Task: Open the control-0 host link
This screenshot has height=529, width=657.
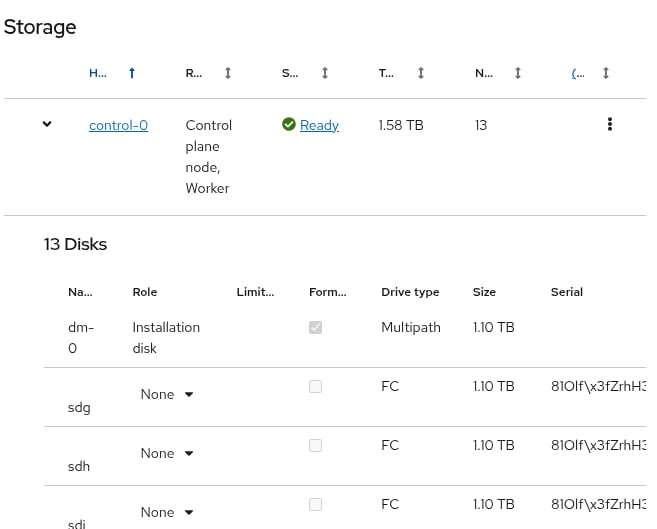Action: (119, 125)
